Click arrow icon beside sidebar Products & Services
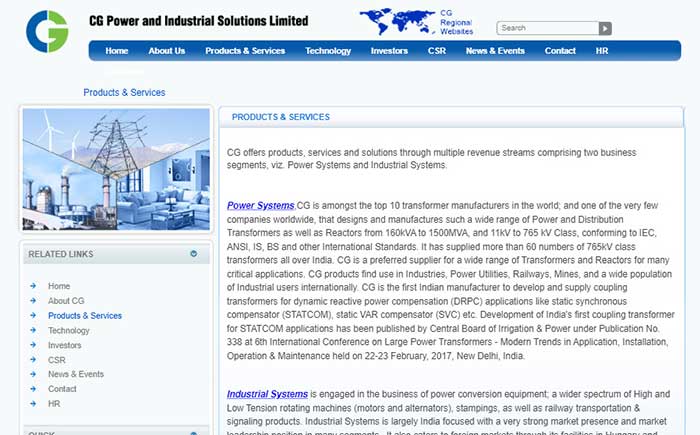The width and height of the screenshot is (700, 435). [x=33, y=315]
